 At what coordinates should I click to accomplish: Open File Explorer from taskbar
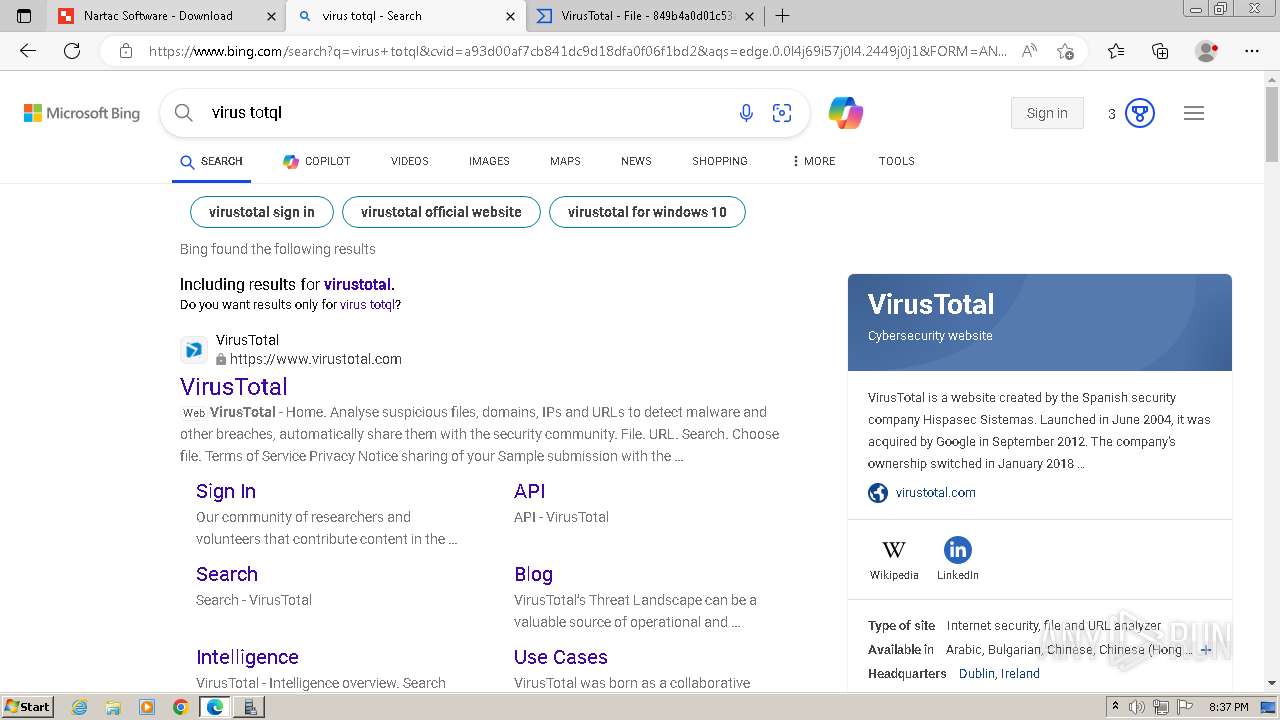[x=114, y=707]
